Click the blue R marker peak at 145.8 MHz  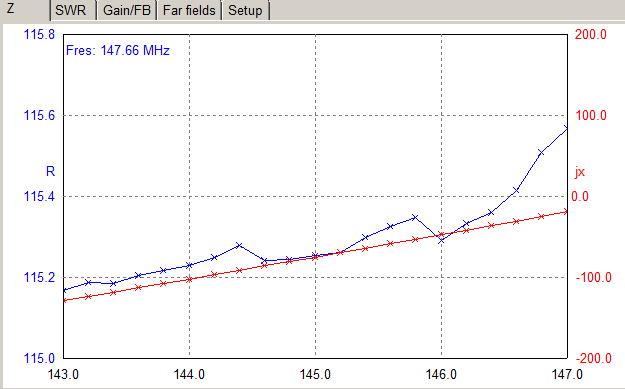point(415,217)
